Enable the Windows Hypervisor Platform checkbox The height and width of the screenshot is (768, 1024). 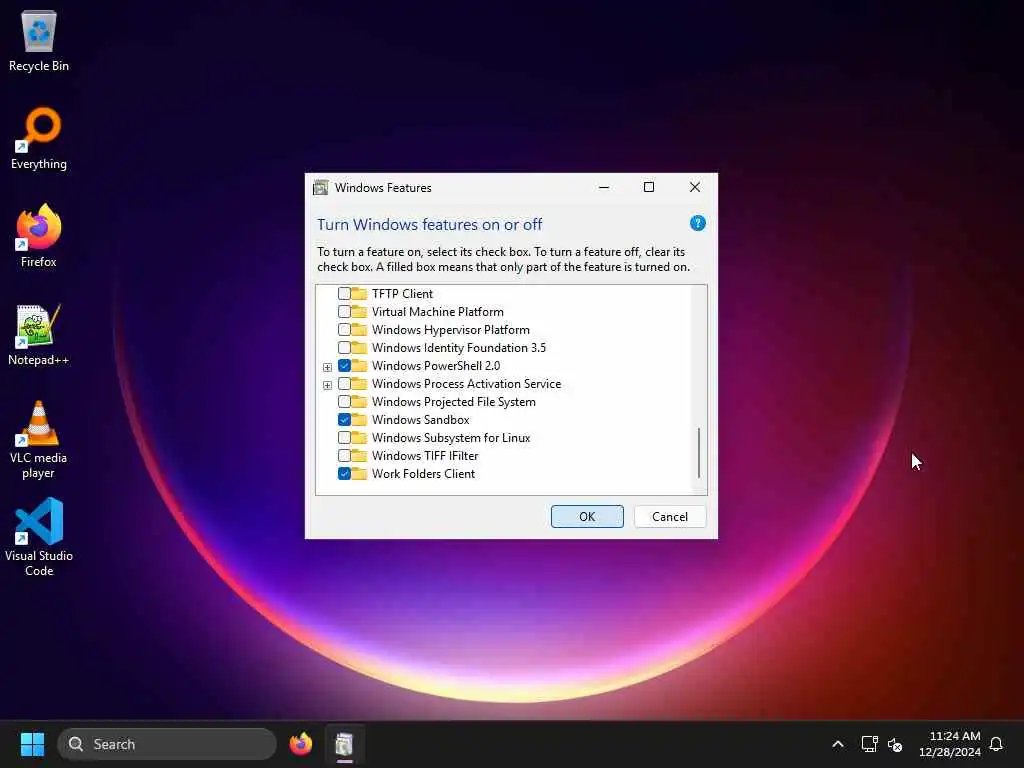tap(344, 329)
